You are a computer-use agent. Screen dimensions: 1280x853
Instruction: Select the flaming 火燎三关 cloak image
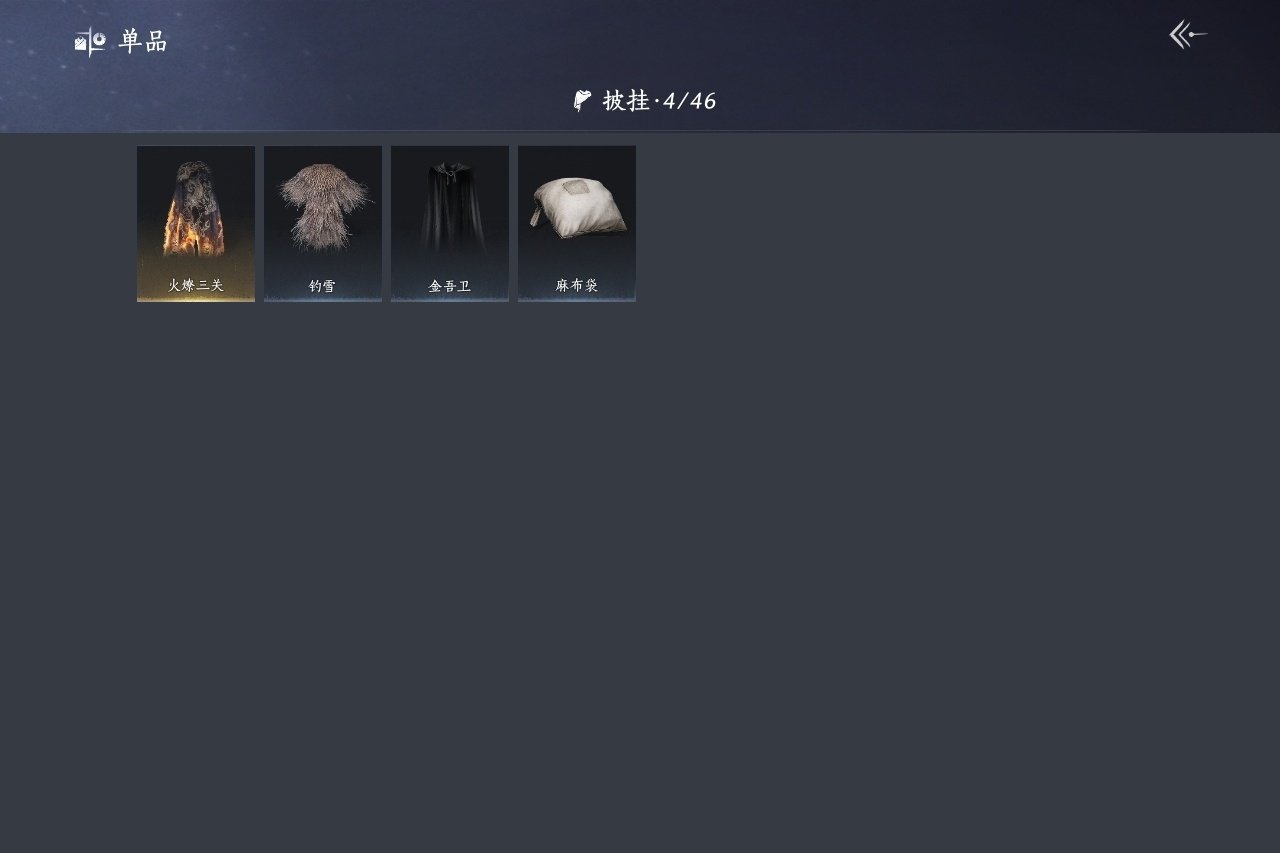pos(196,208)
